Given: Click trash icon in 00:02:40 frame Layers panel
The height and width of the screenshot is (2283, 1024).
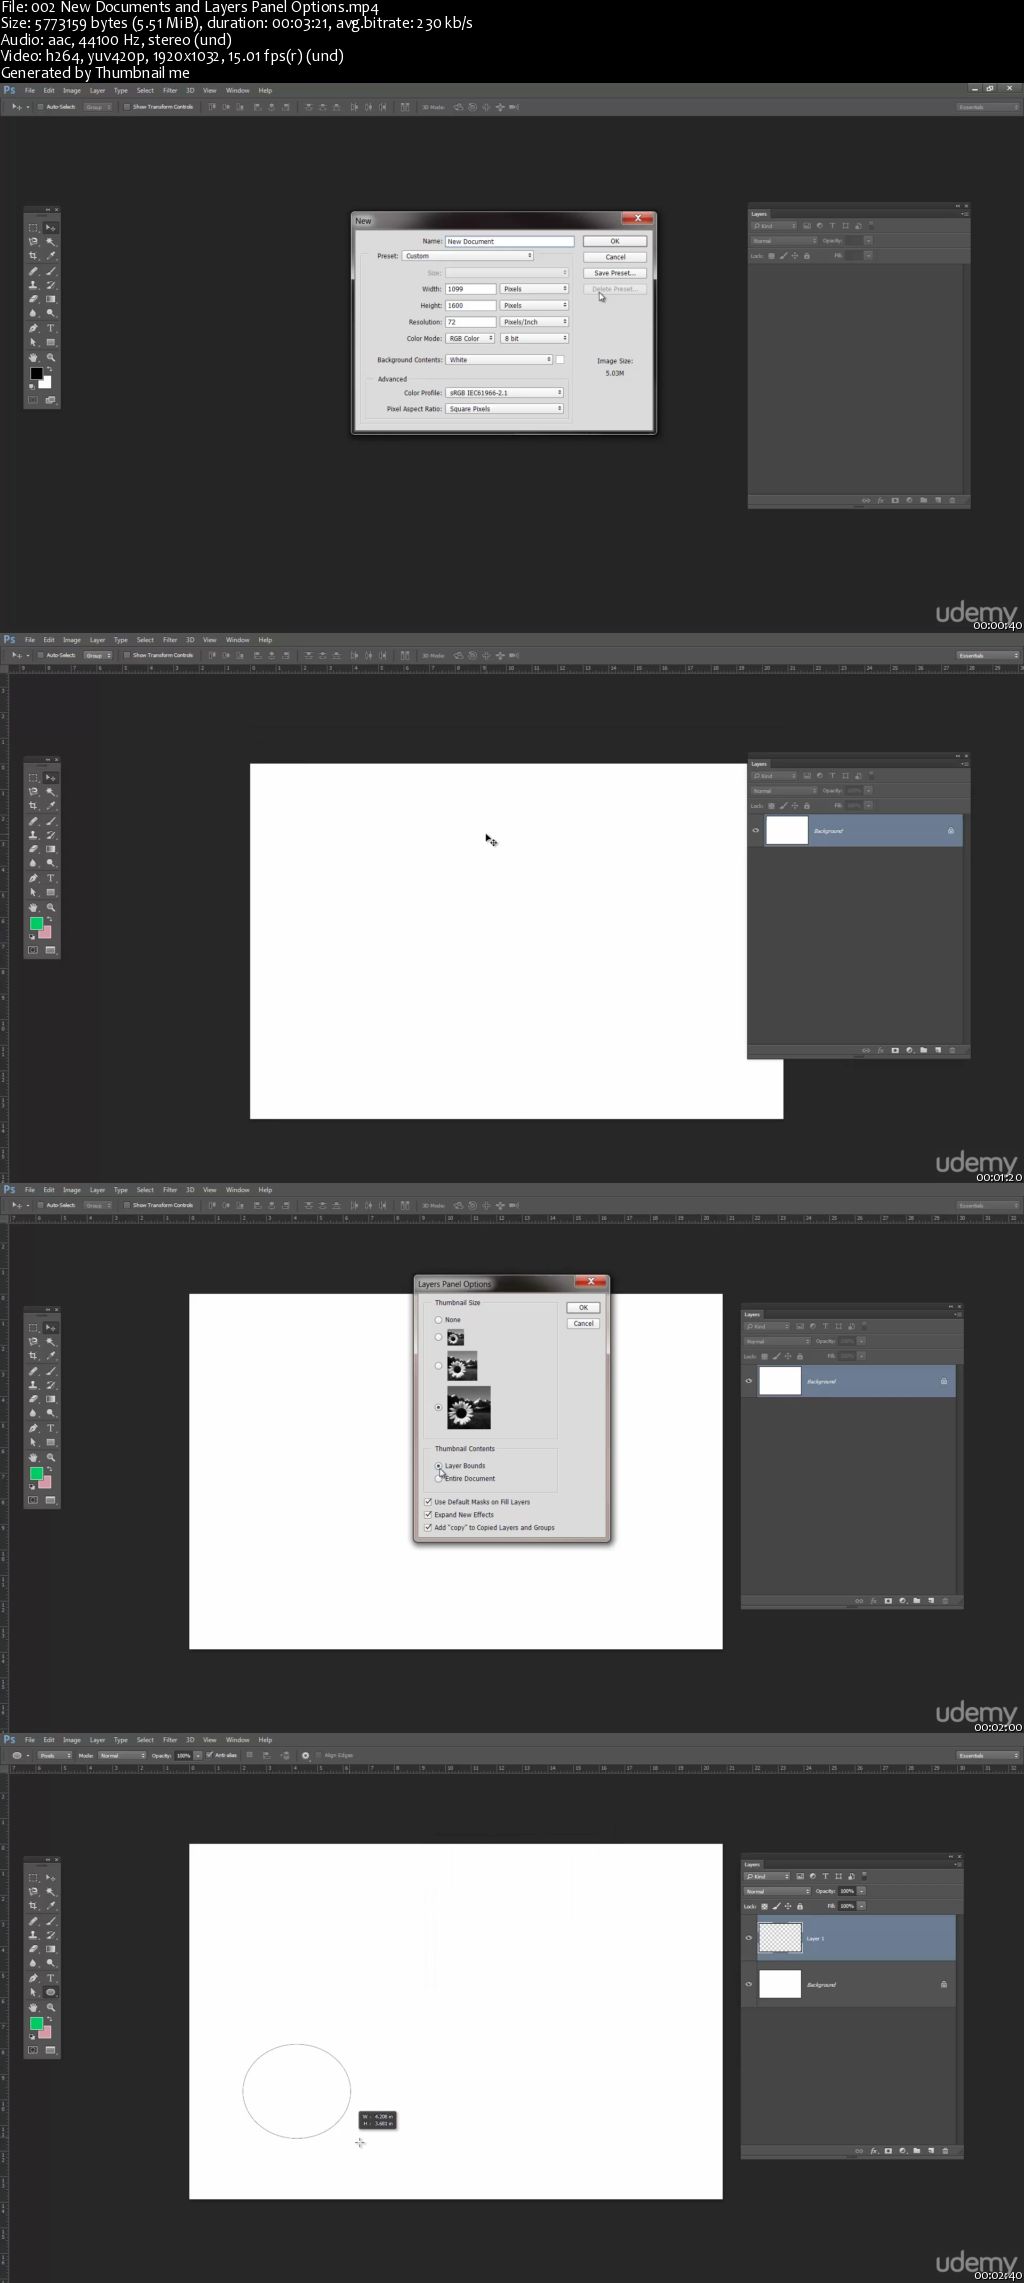Looking at the screenshot, I should pos(945,2150).
